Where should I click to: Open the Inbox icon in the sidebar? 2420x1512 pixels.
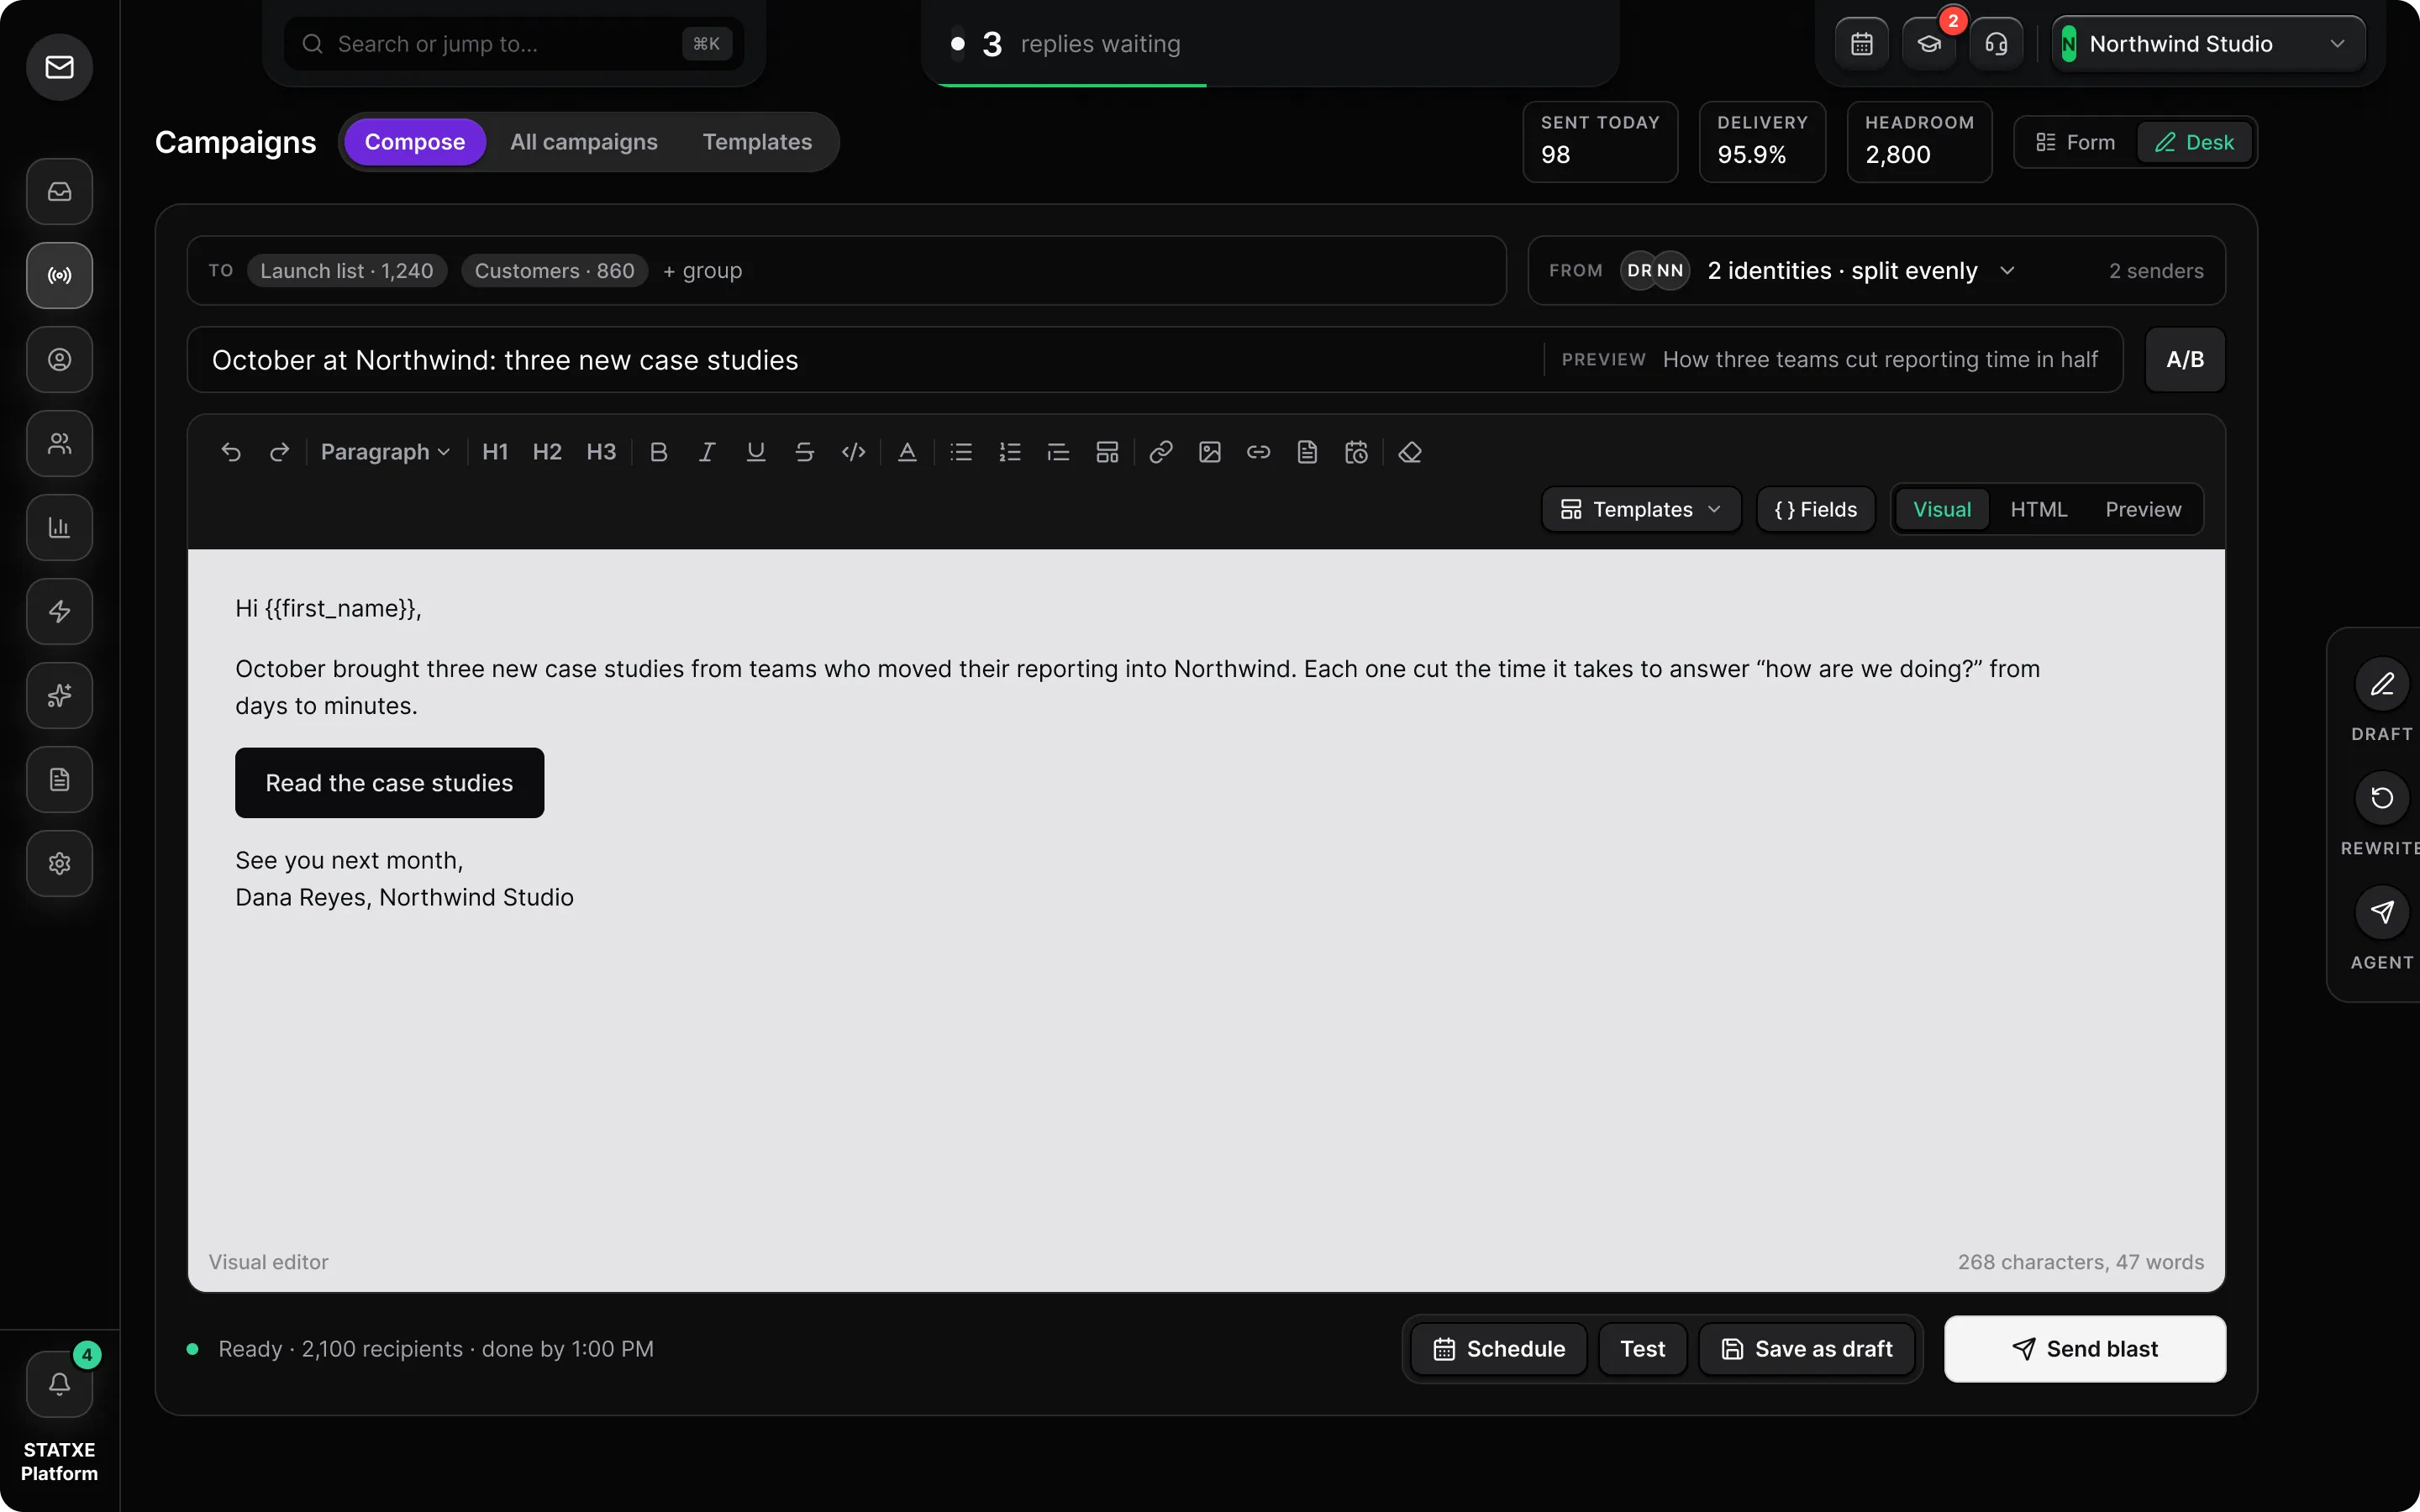pos(60,191)
